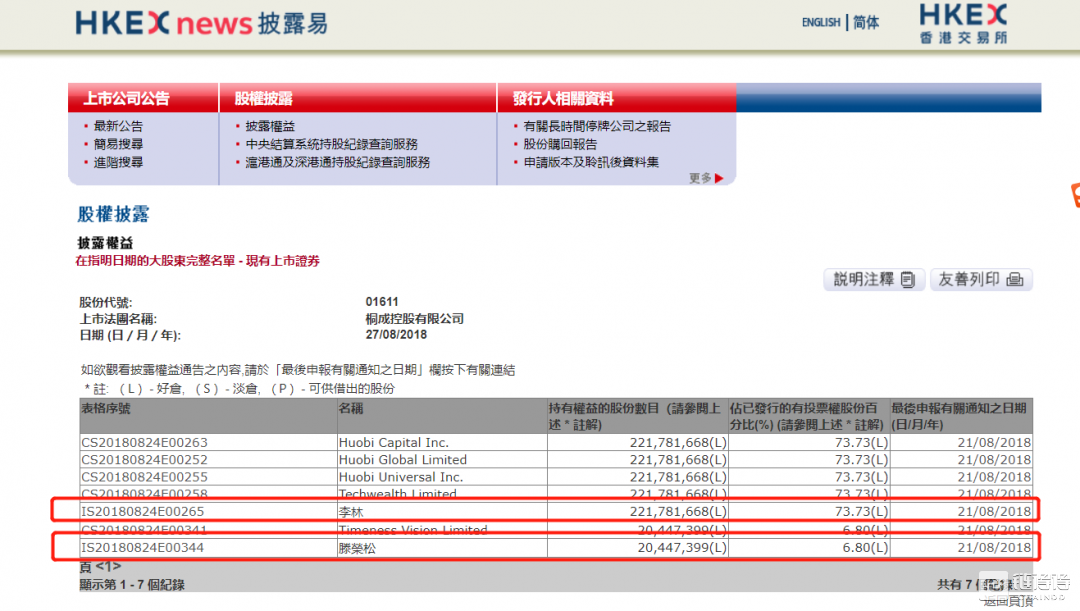Open the 上市公司公告 tab
This screenshot has width=1080, height=611.
pyautogui.click(x=126, y=98)
